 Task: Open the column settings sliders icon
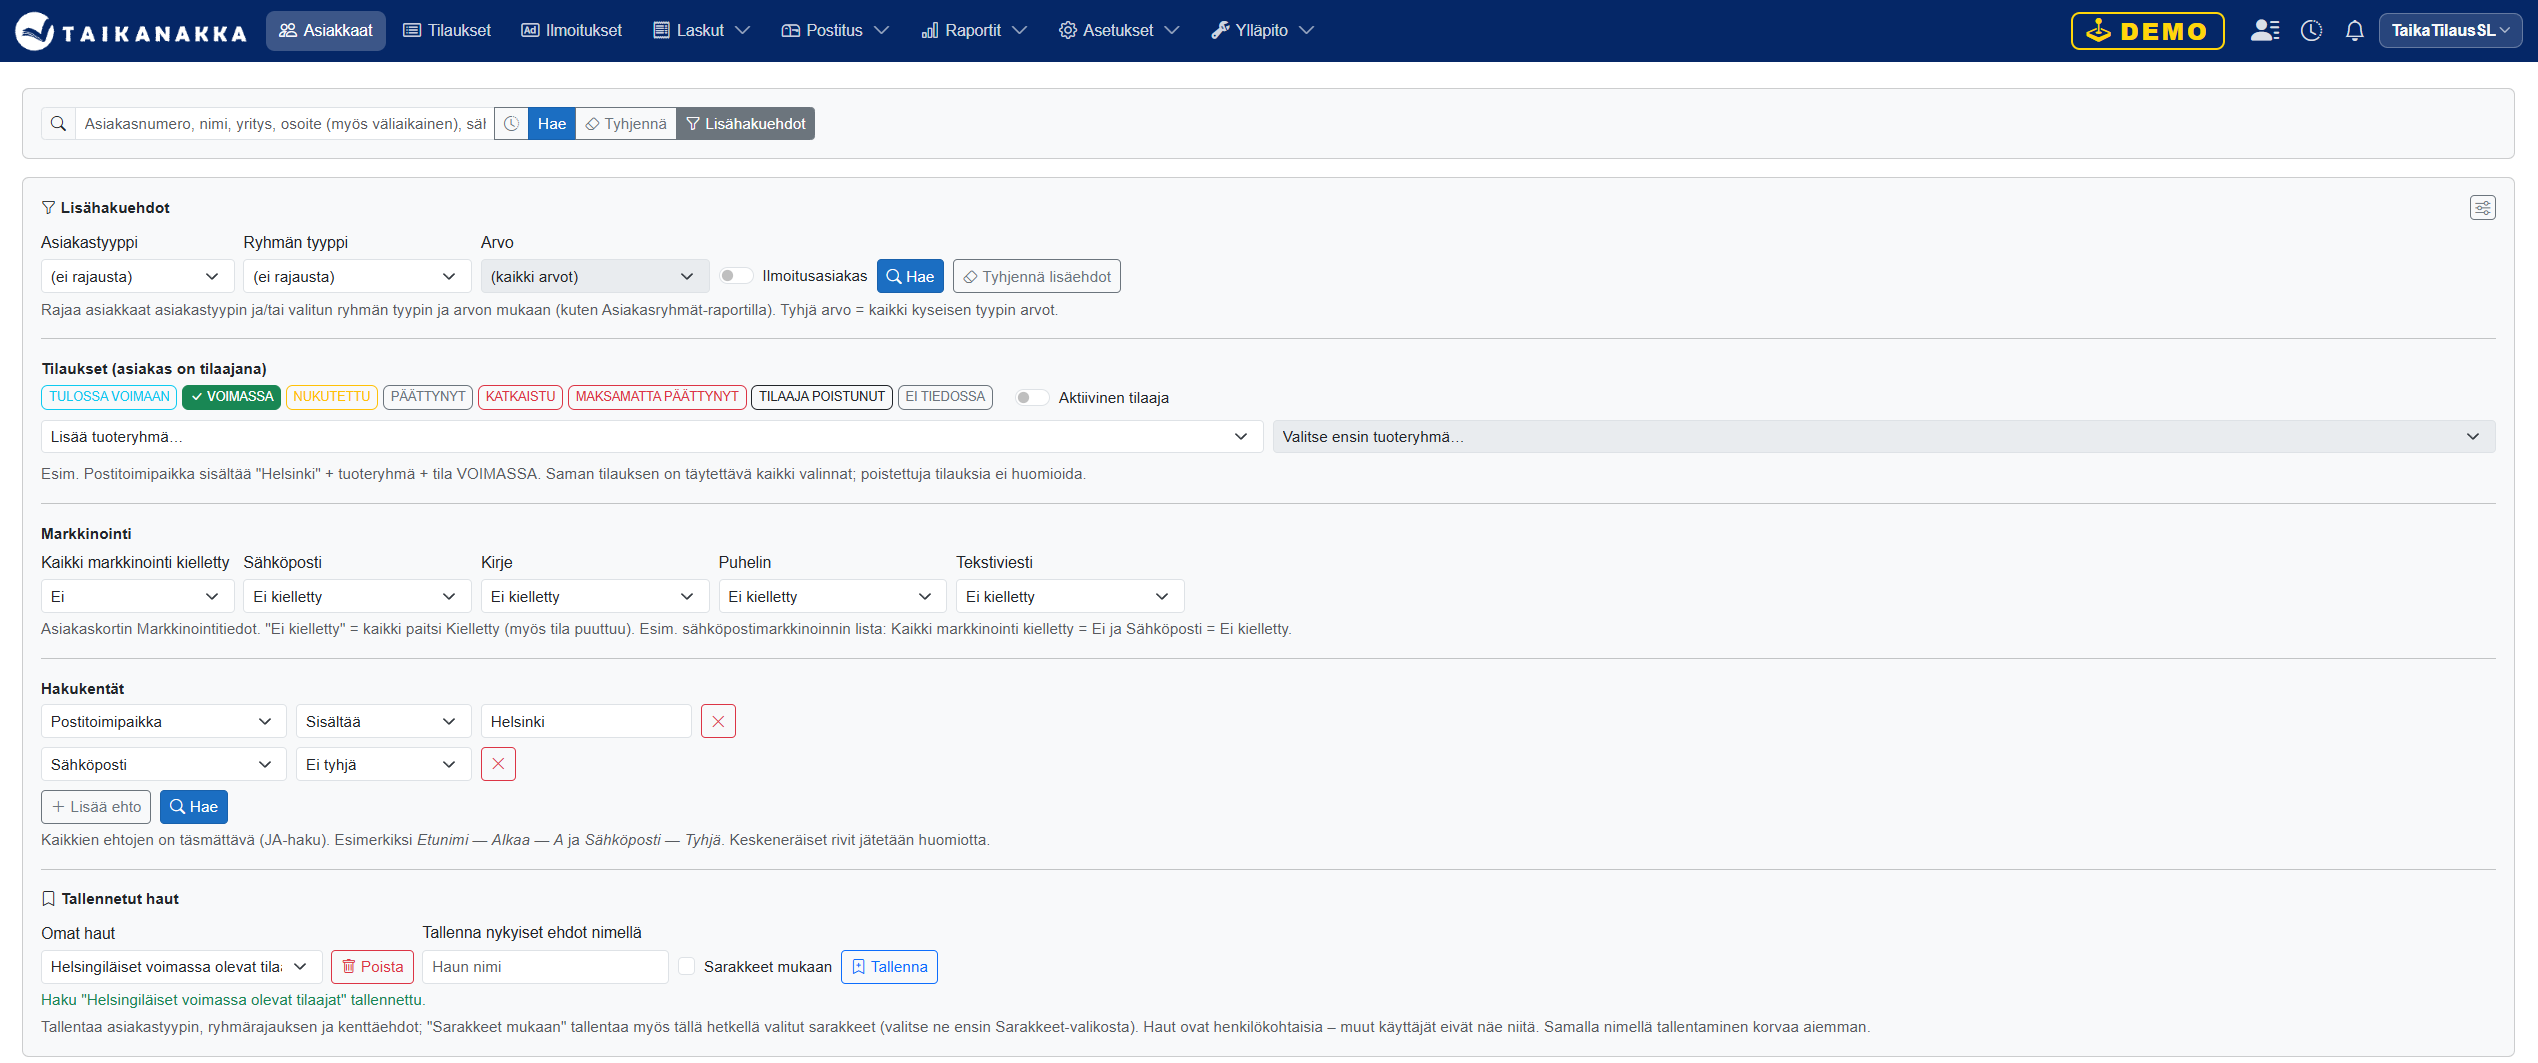coord(2482,208)
